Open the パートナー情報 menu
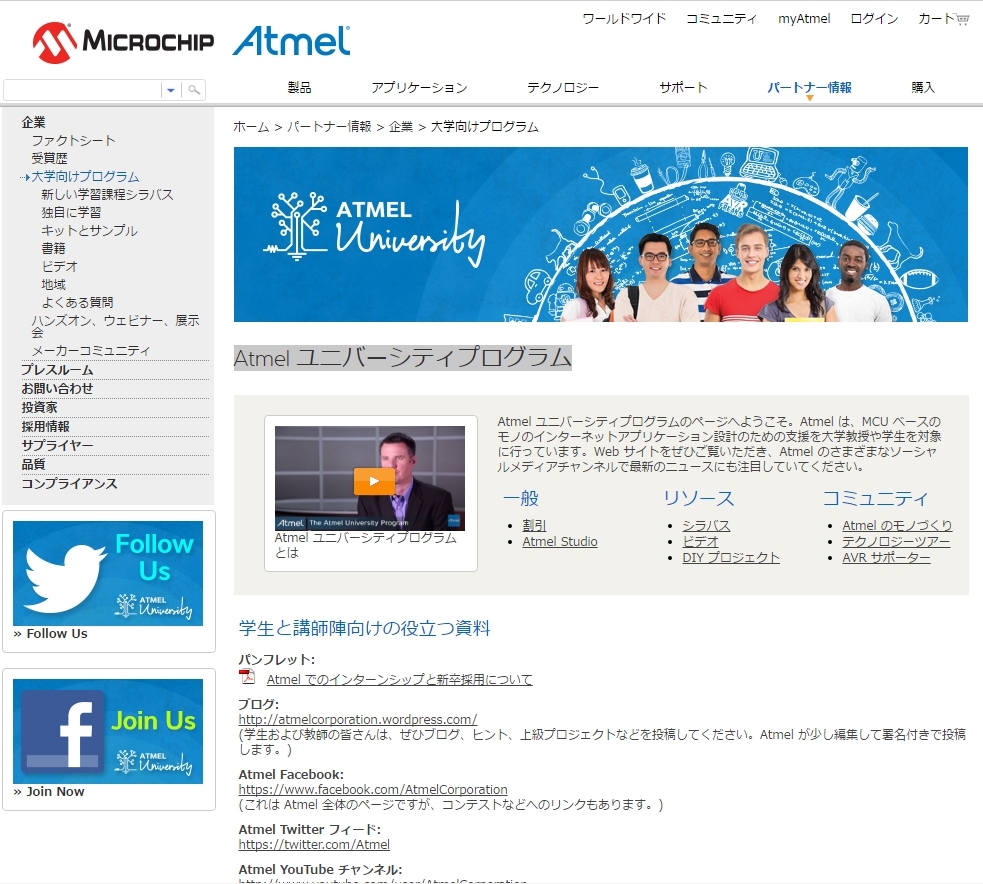Image resolution: width=983 pixels, height=884 pixels. point(809,88)
